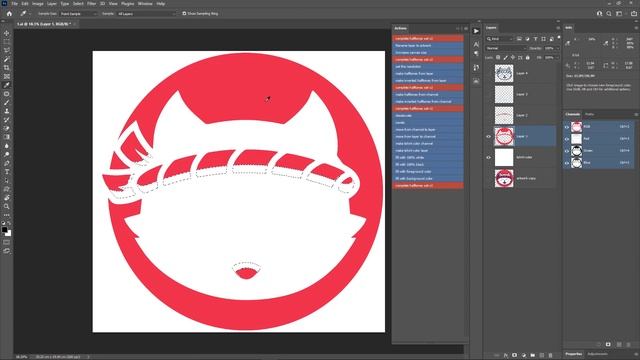Click the Home icon in options bar
The height and width of the screenshot is (360, 640).
pyautogui.click(x=9, y=13)
